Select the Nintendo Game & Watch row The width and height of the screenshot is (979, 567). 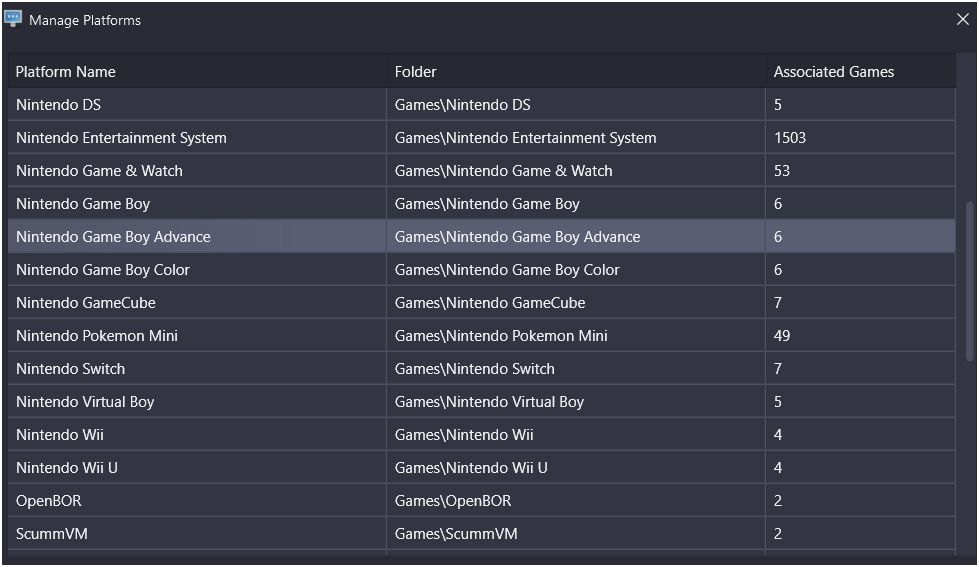click(481, 170)
